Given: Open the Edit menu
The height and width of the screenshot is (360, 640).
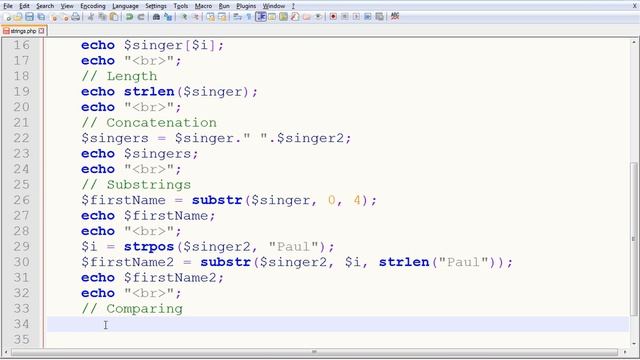Looking at the screenshot, I should point(24,6).
